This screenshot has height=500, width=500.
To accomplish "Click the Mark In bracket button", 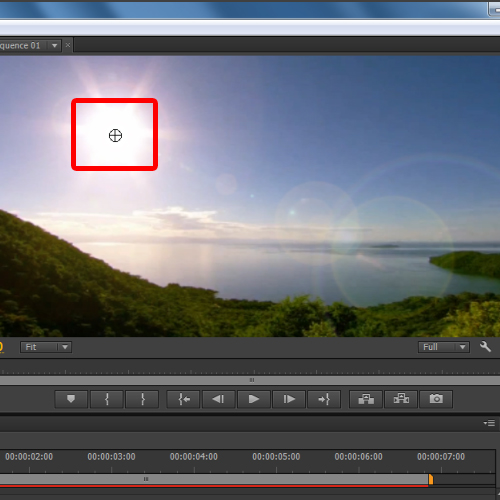I will click(107, 399).
